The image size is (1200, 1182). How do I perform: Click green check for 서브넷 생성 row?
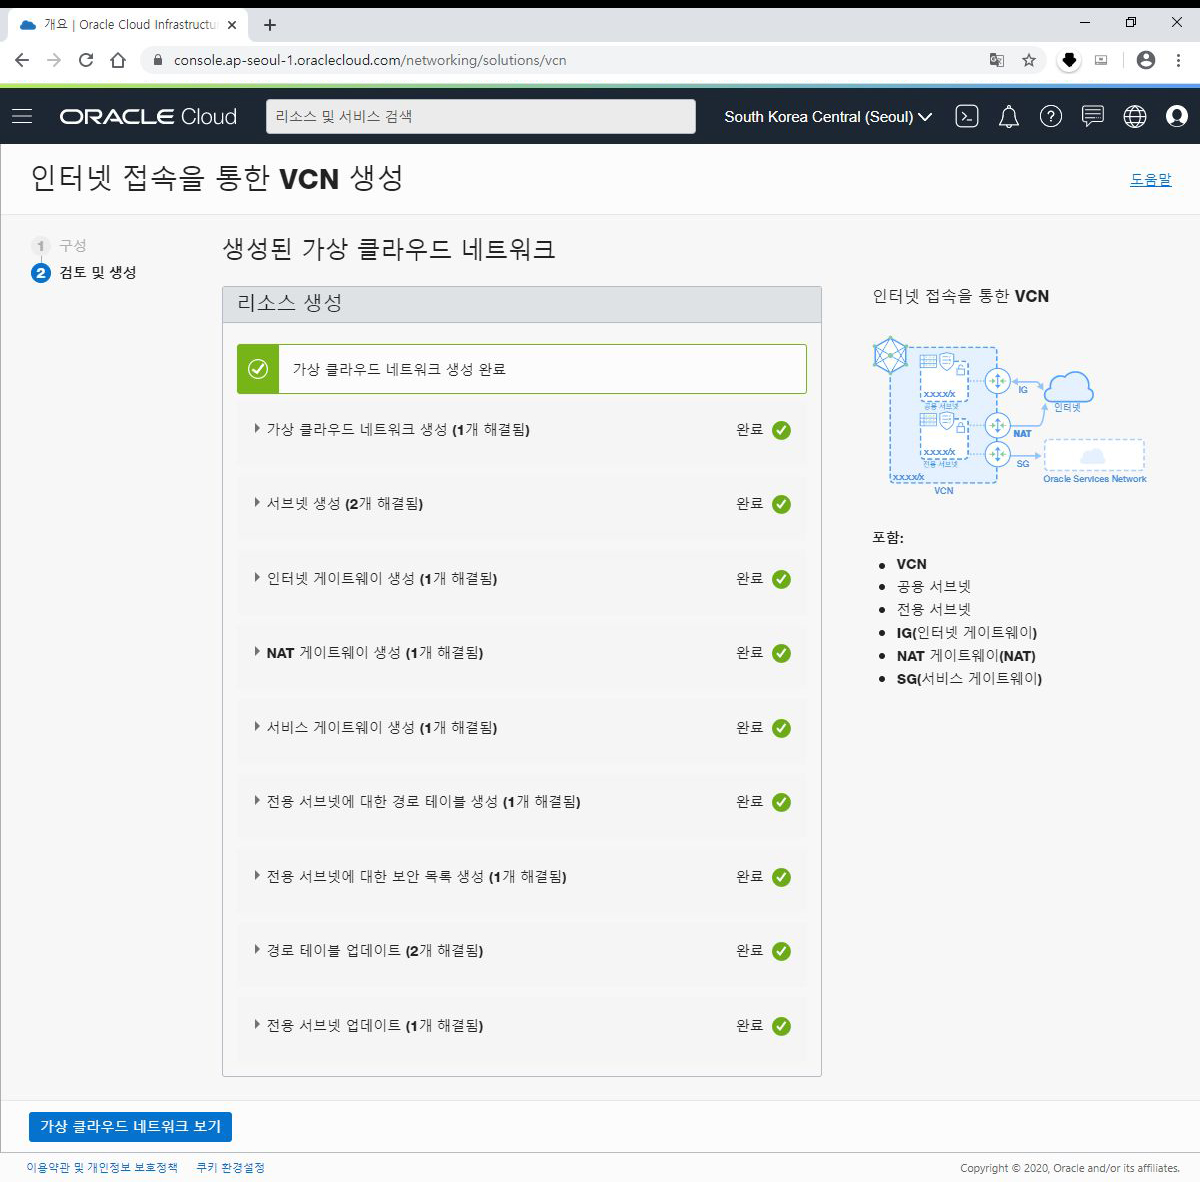pyautogui.click(x=782, y=504)
